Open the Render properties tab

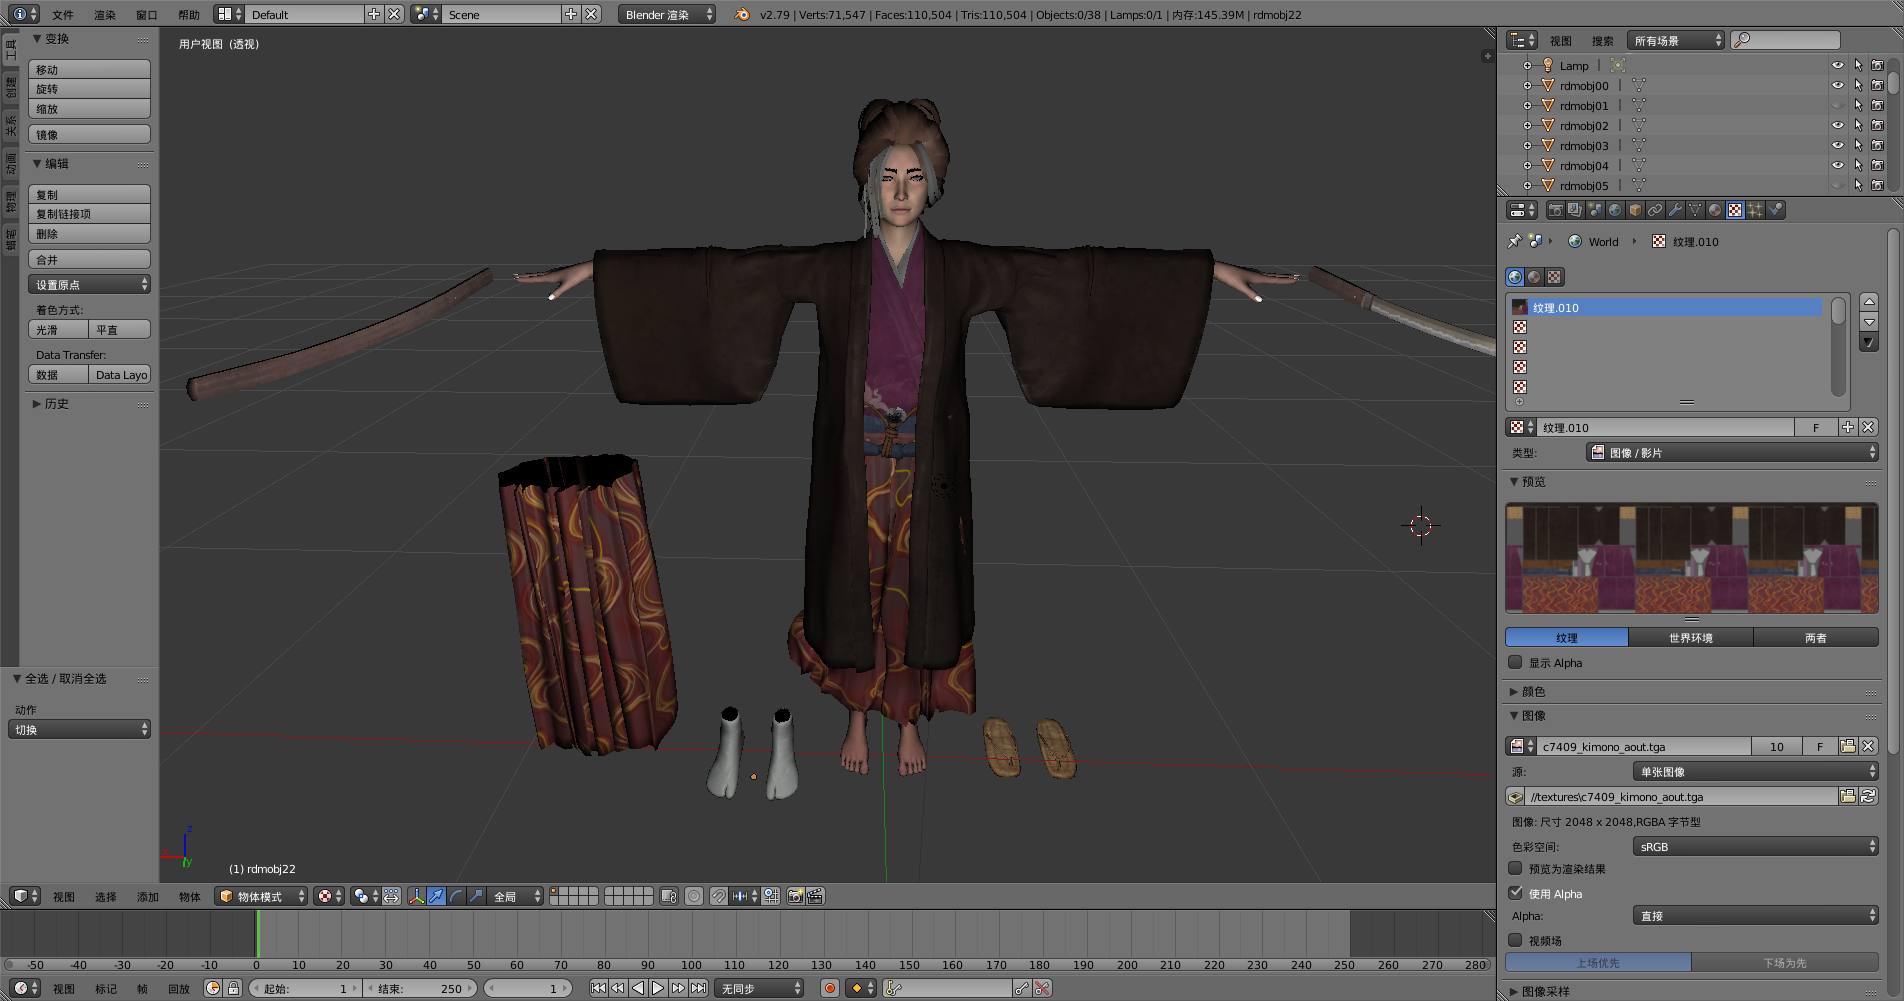pyautogui.click(x=1556, y=209)
